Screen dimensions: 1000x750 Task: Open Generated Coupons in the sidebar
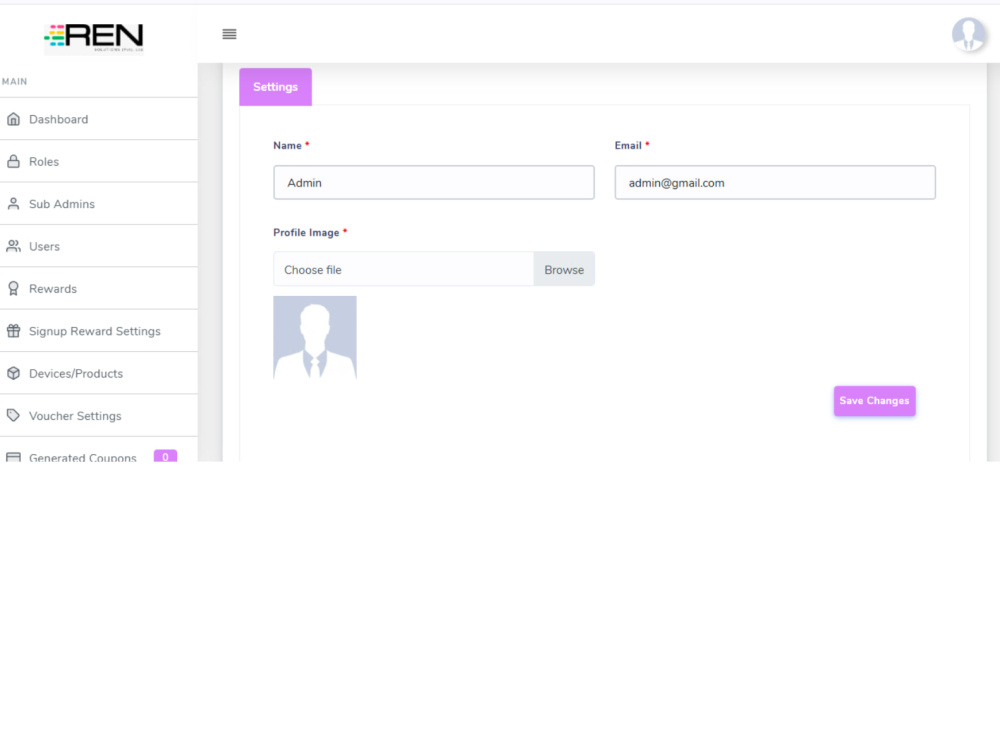coord(99,450)
